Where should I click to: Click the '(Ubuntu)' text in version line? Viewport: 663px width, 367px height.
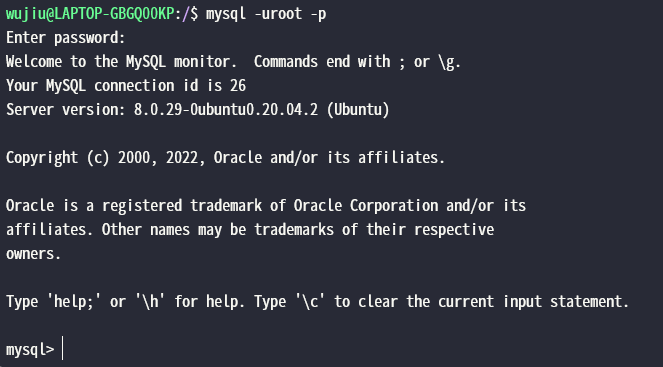[x=358, y=110]
